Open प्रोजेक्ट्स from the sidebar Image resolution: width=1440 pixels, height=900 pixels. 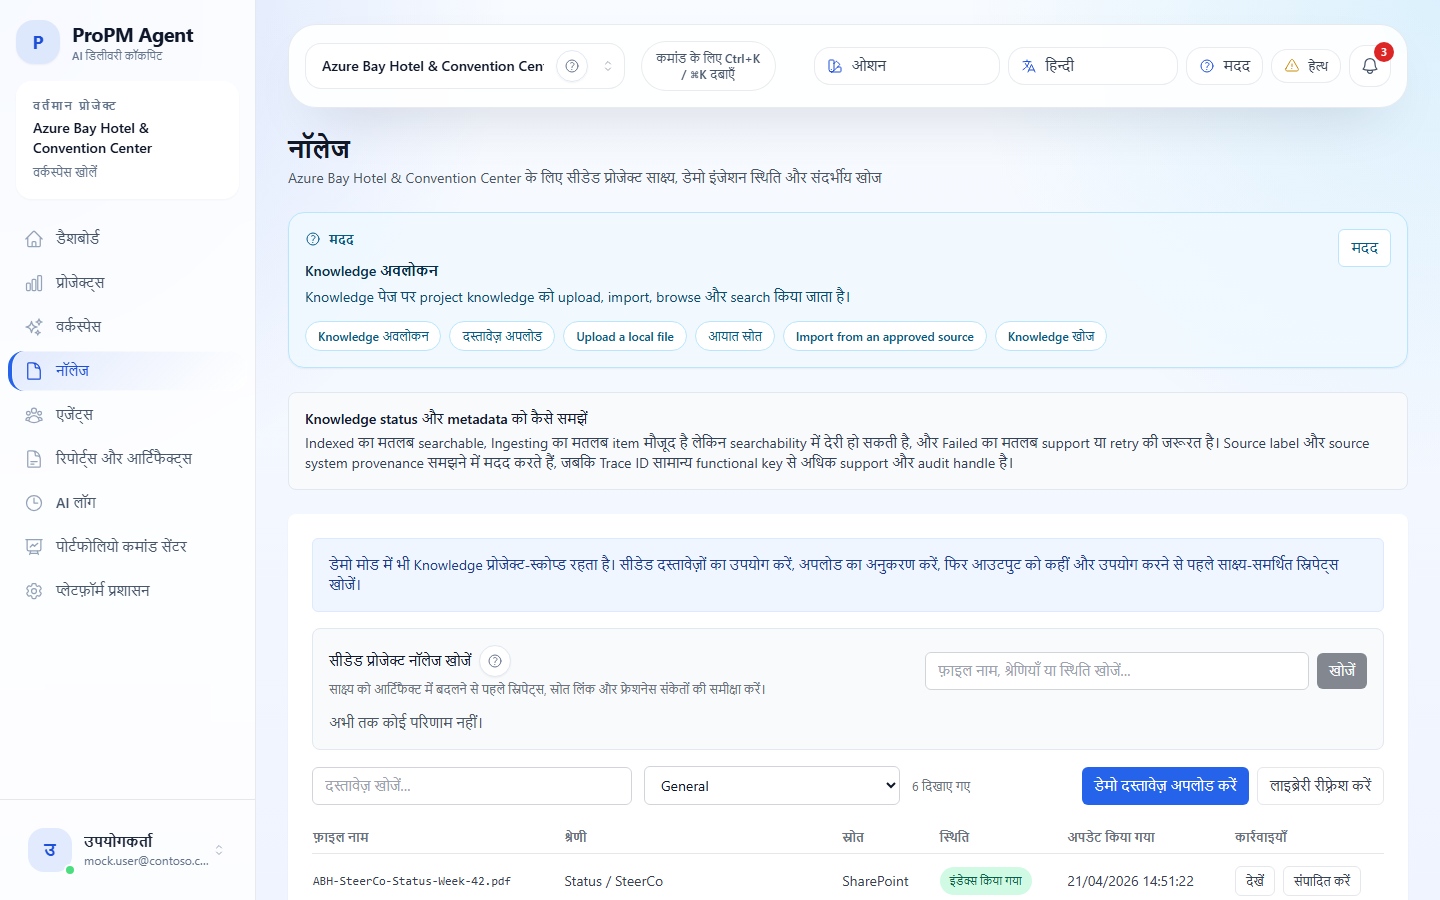[x=80, y=282]
